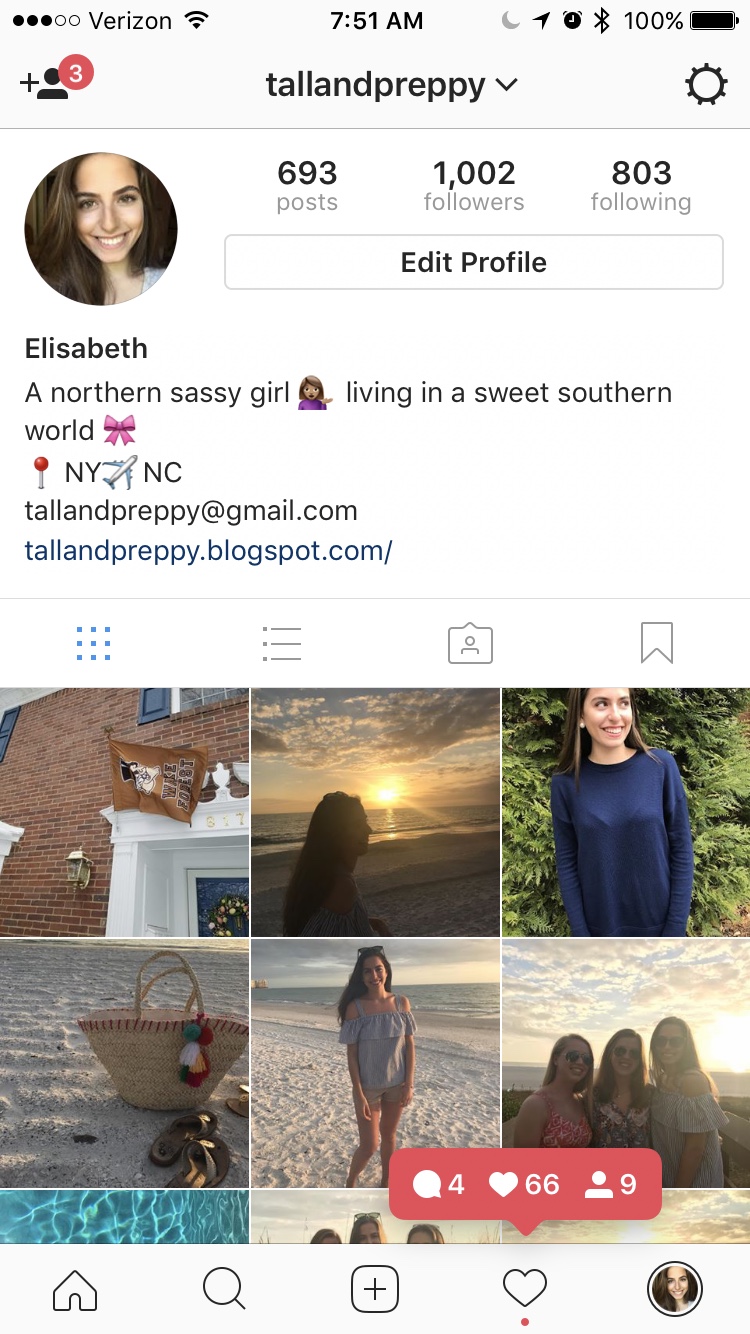Tap the red notifications popup bubble
The image size is (750, 1334).
pos(525,1185)
